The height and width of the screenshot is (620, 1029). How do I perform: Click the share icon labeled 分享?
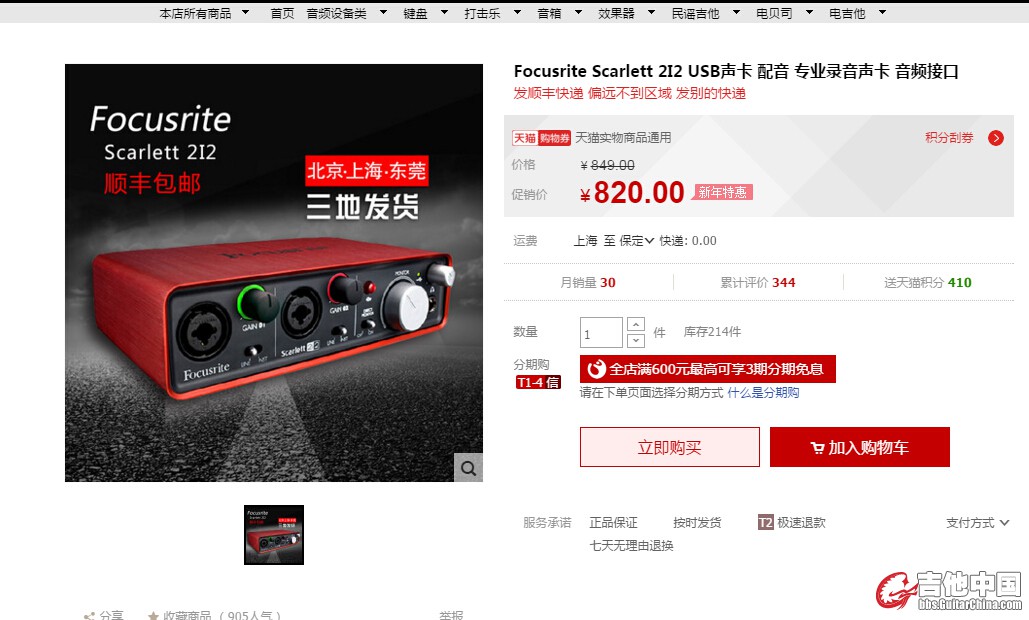pos(89,615)
